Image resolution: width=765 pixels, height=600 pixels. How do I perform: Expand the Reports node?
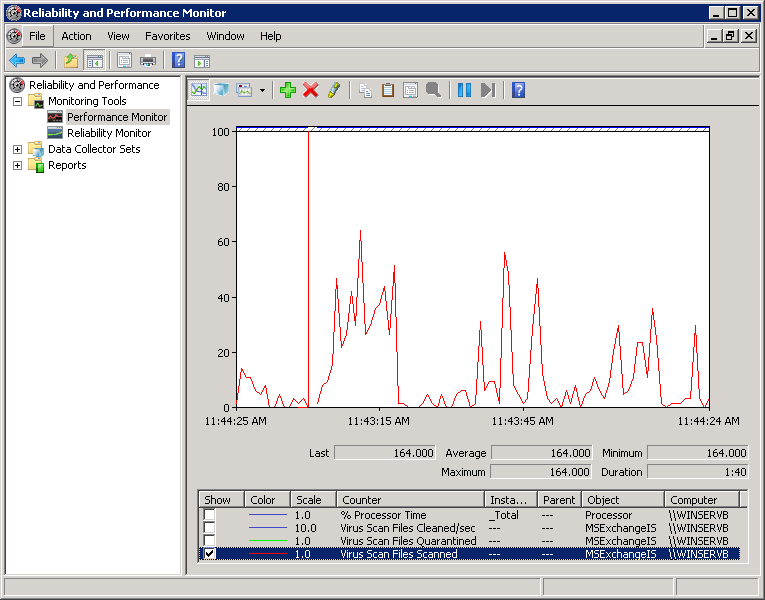18,165
